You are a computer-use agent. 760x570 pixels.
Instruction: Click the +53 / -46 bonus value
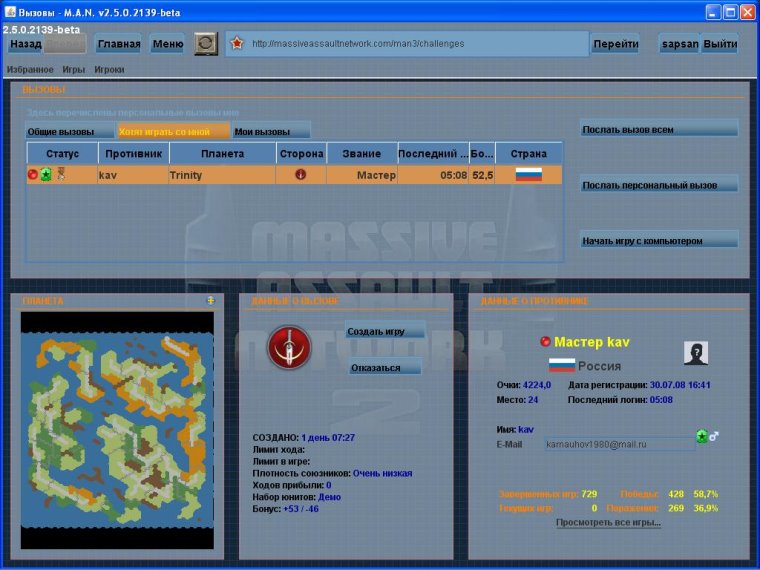pos(301,508)
